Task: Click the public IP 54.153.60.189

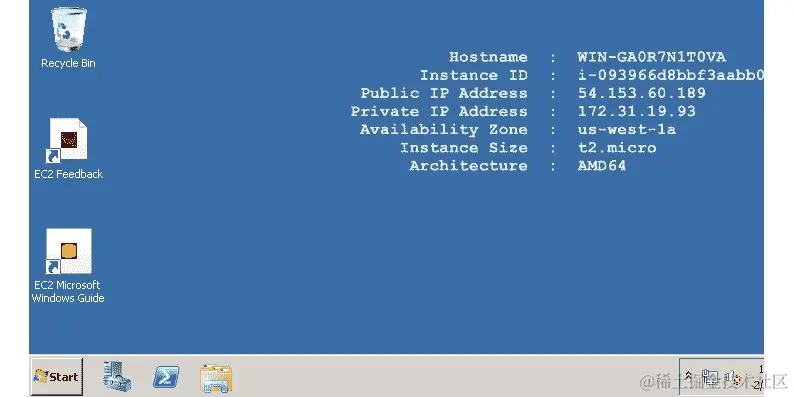Action: (x=642, y=93)
